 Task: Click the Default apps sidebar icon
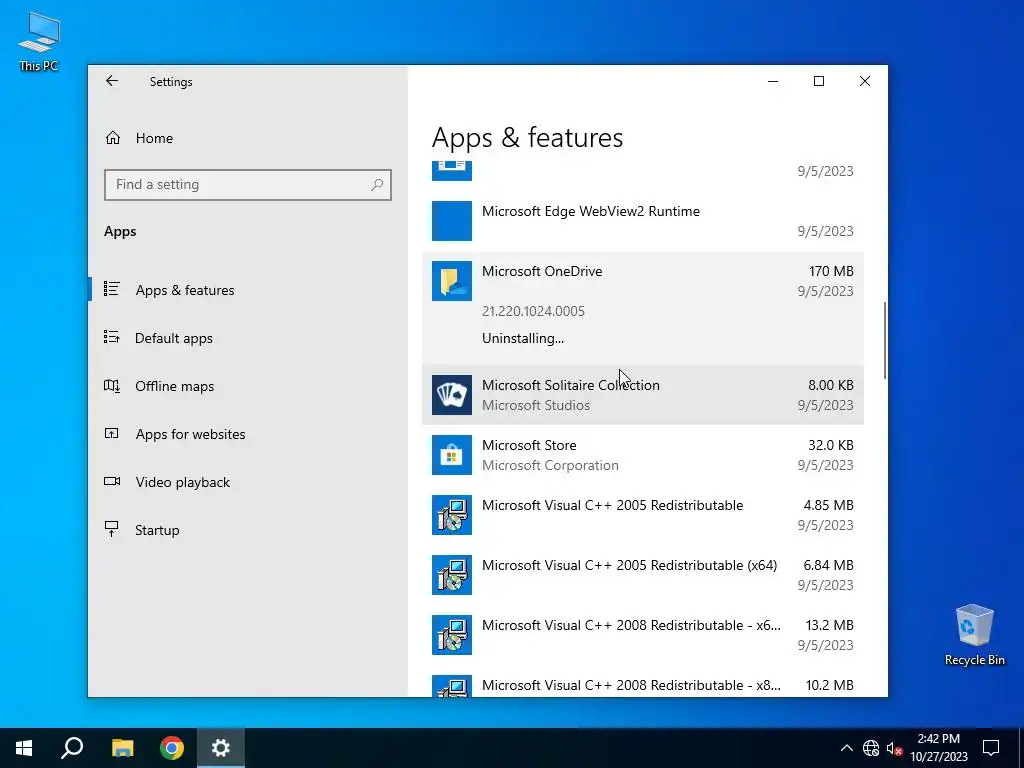pyautogui.click(x=112, y=337)
